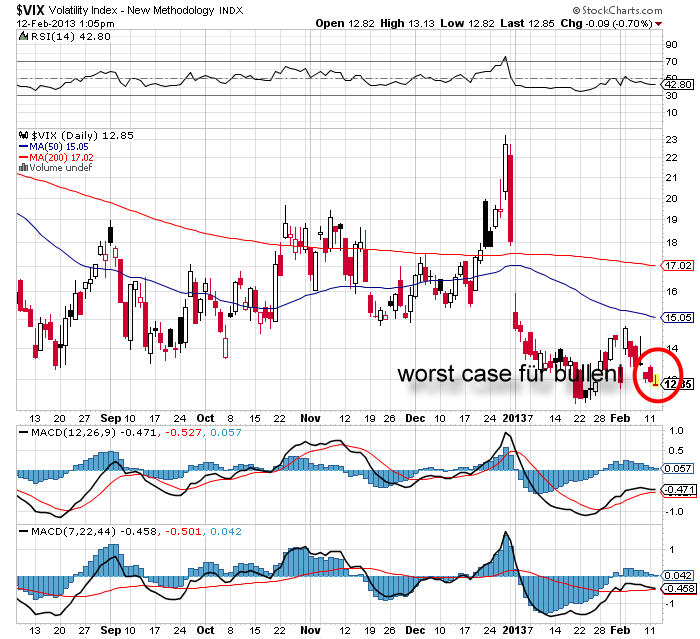Image resolution: width=700 pixels, height=639 pixels.
Task: Click the 15.05 price flag on right axis
Action: pos(678,317)
